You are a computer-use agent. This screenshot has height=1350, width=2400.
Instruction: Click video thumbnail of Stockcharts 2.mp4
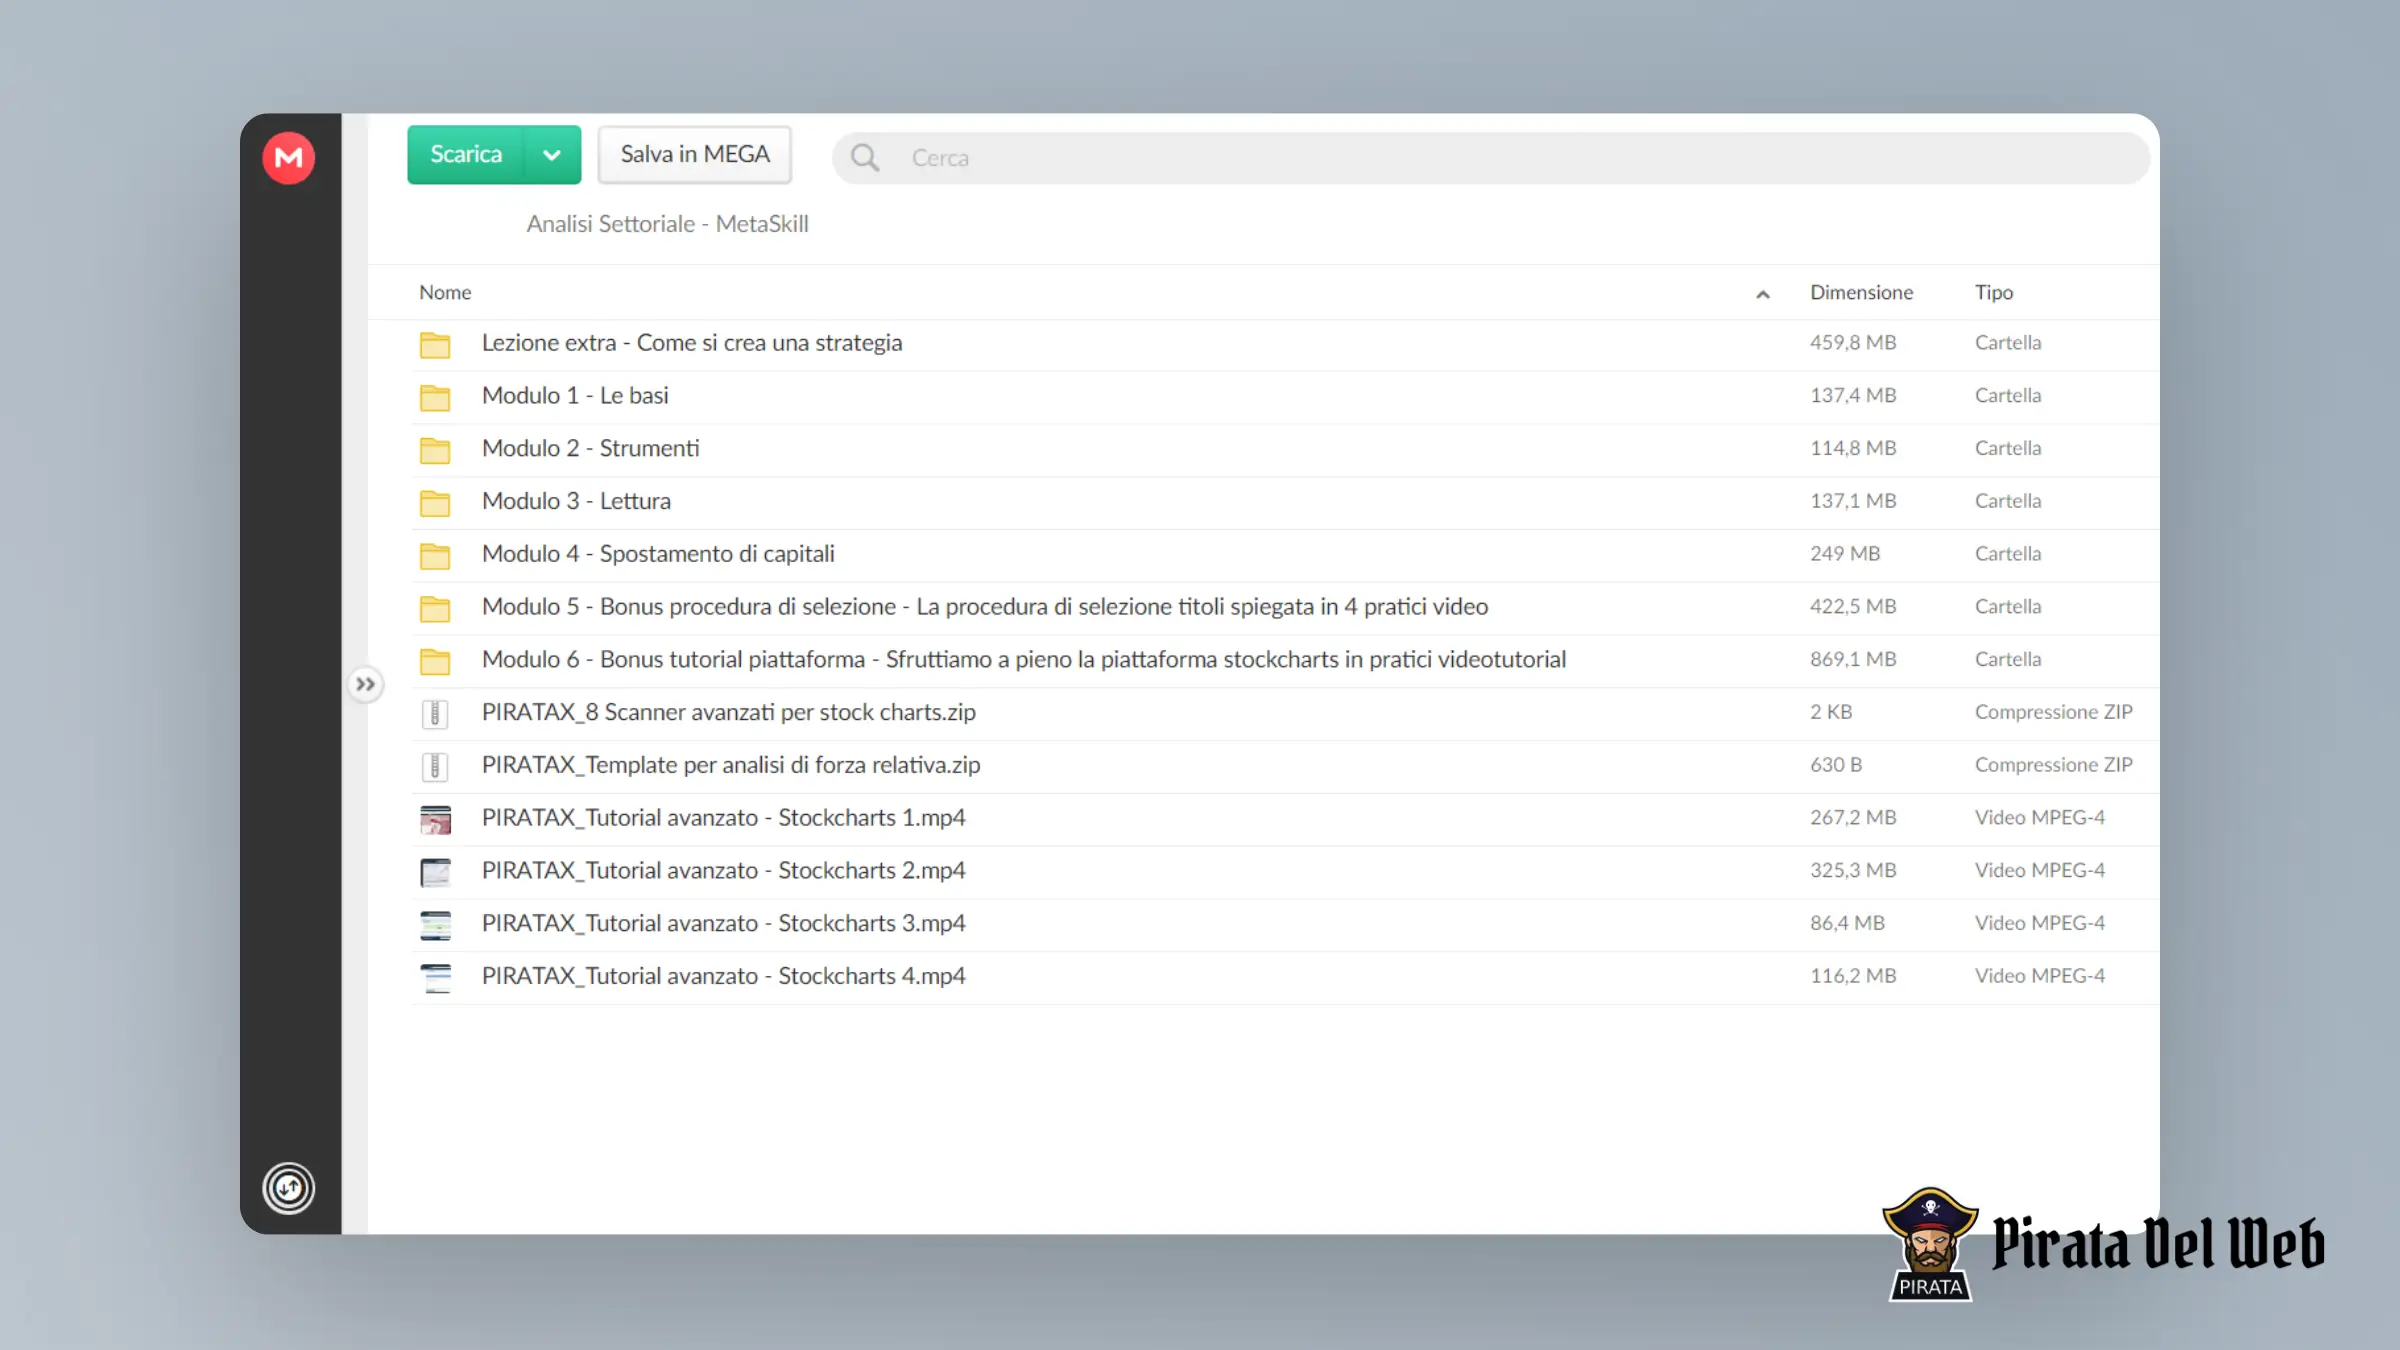pos(435,872)
